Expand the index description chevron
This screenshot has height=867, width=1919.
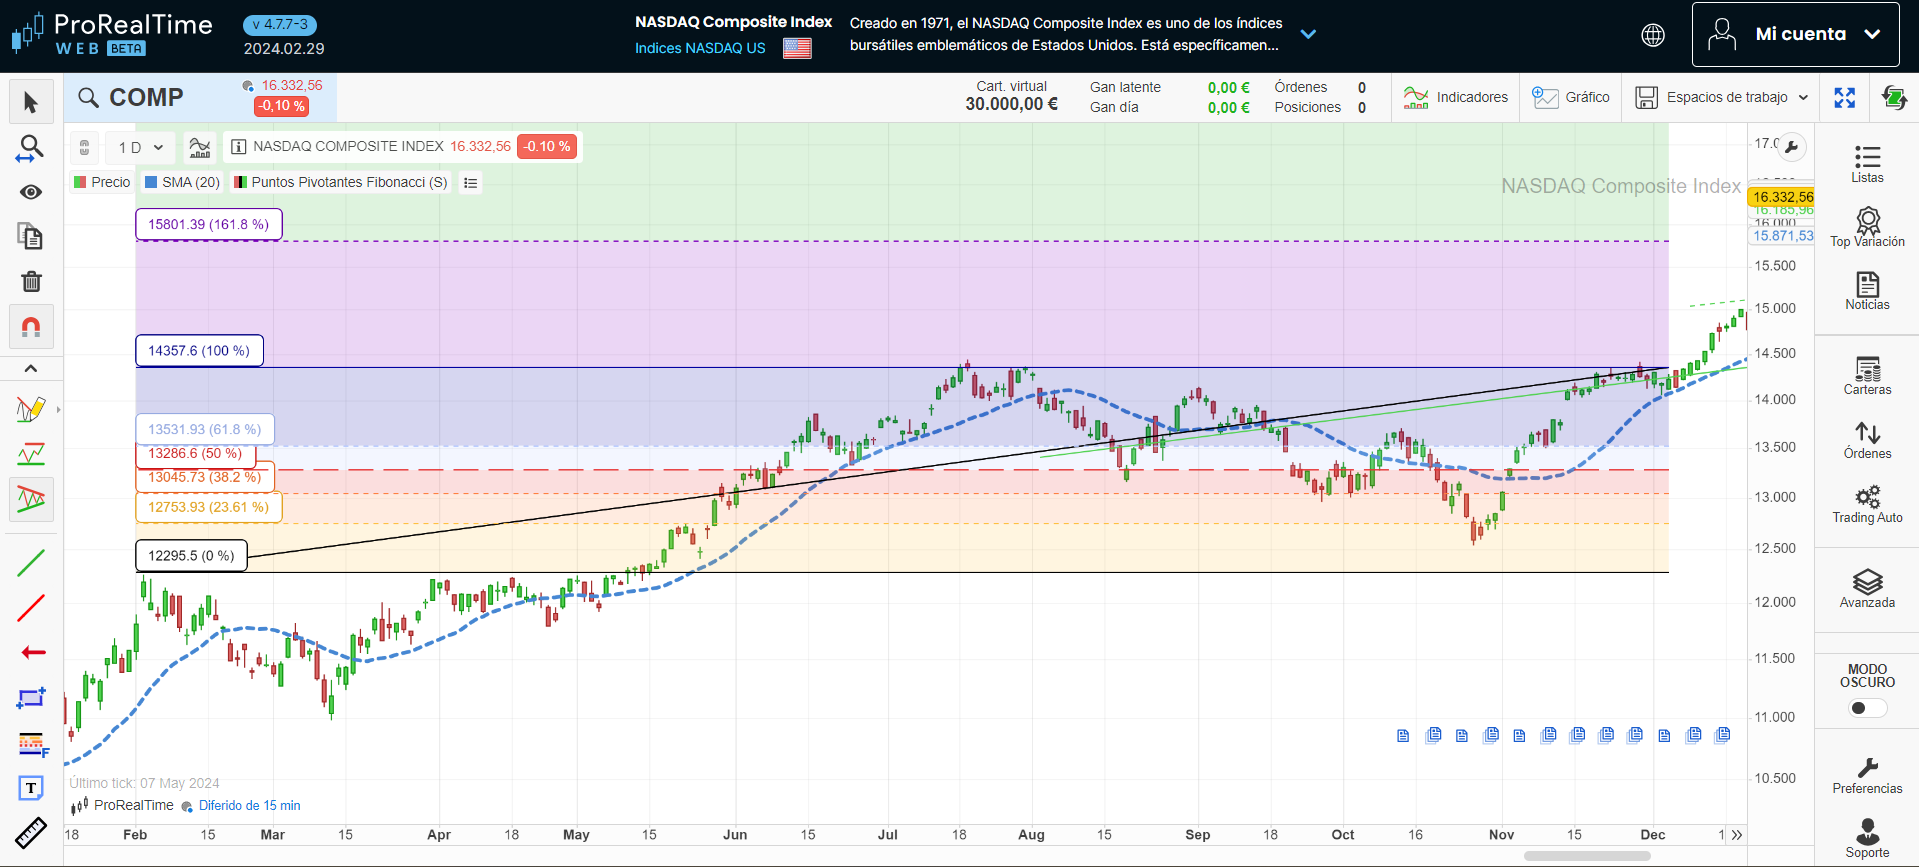click(x=1308, y=34)
